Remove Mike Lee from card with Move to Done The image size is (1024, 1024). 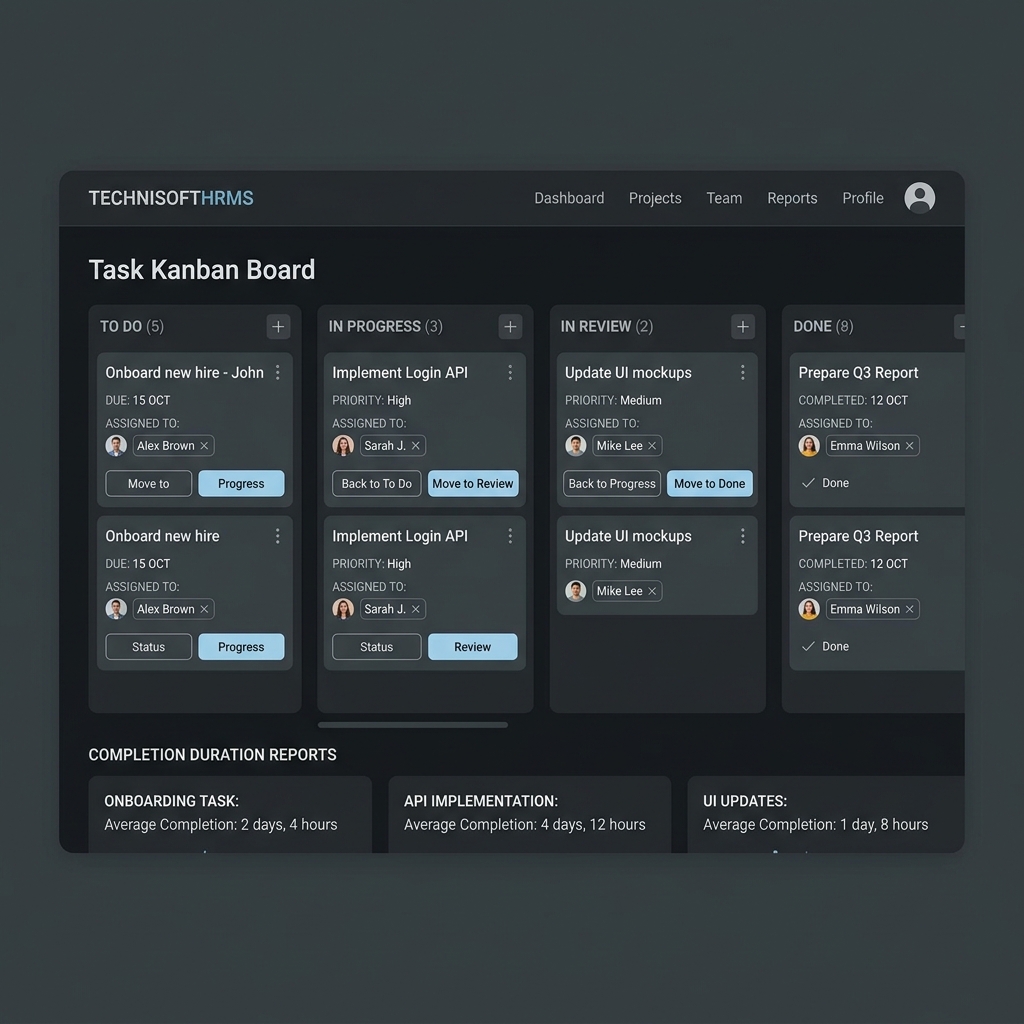pos(652,445)
